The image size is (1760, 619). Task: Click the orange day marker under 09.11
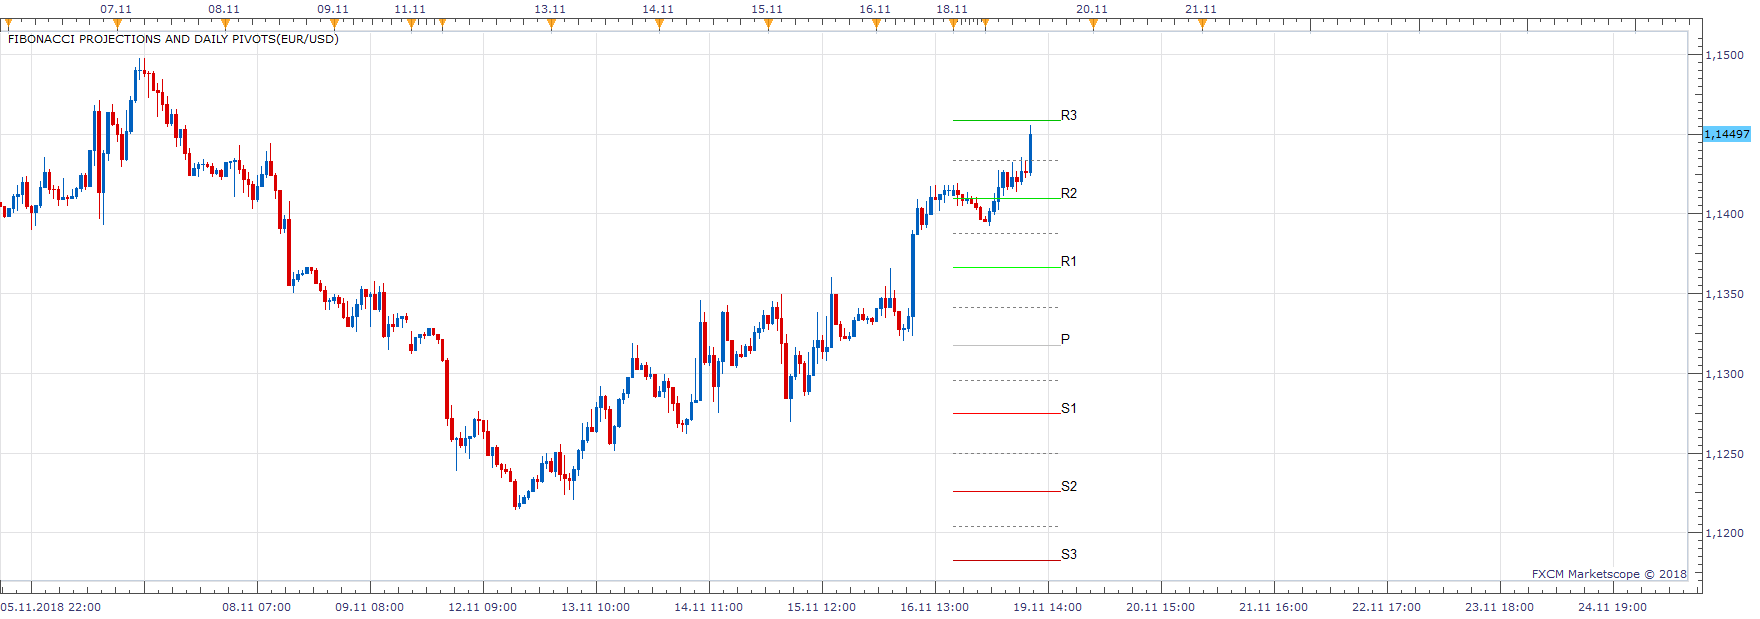334,25
